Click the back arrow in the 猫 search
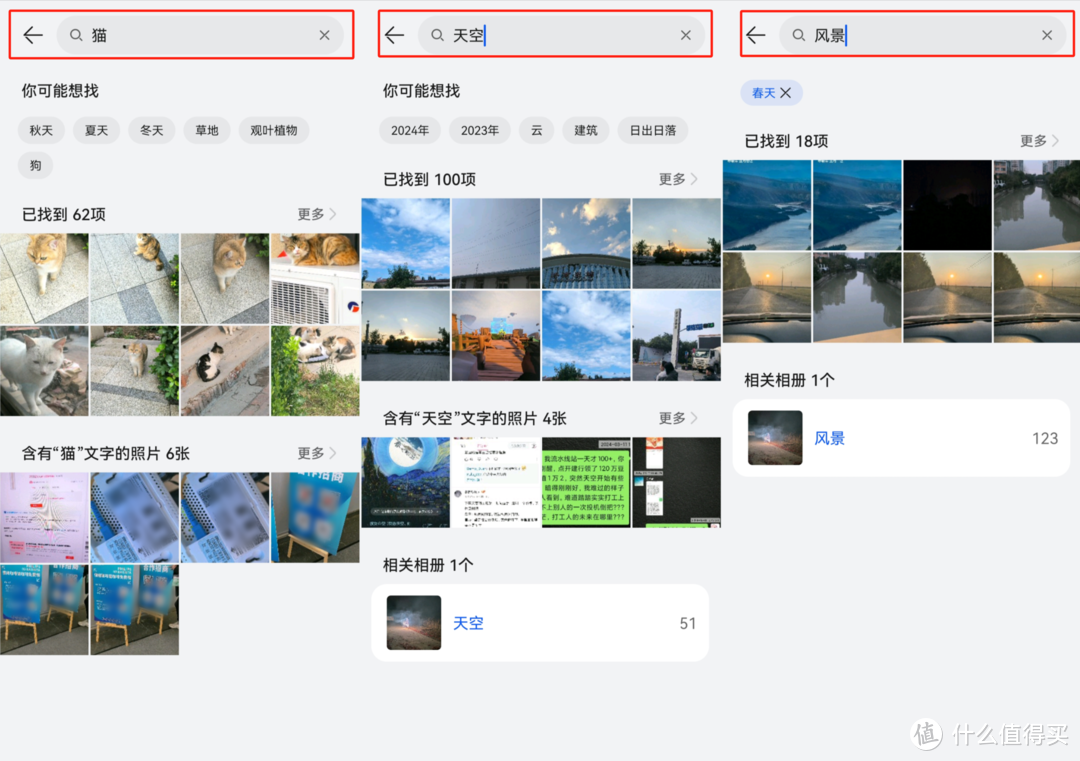 pyautogui.click(x=32, y=35)
